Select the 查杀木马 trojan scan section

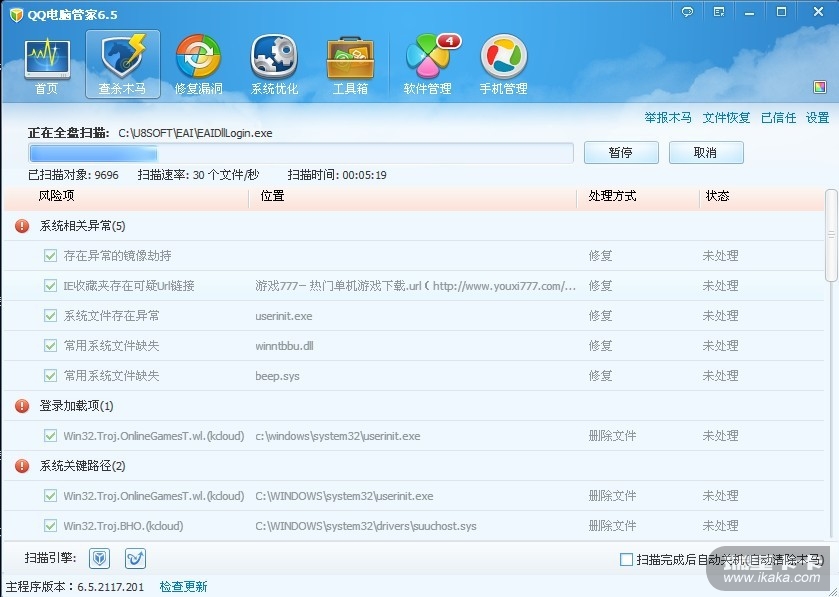(x=123, y=64)
